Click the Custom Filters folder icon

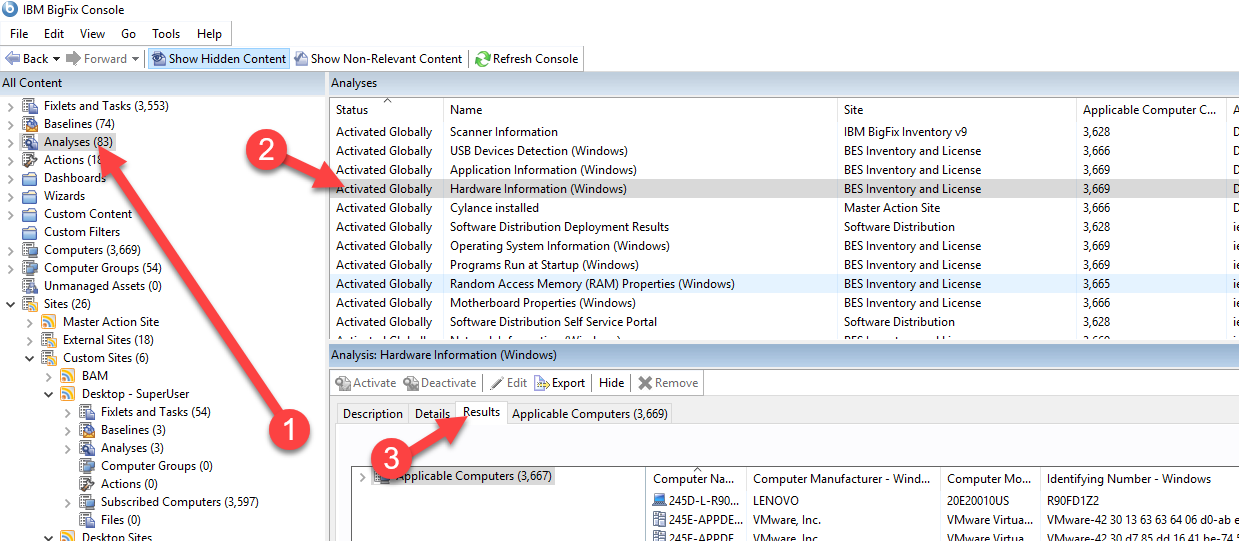tap(30, 232)
